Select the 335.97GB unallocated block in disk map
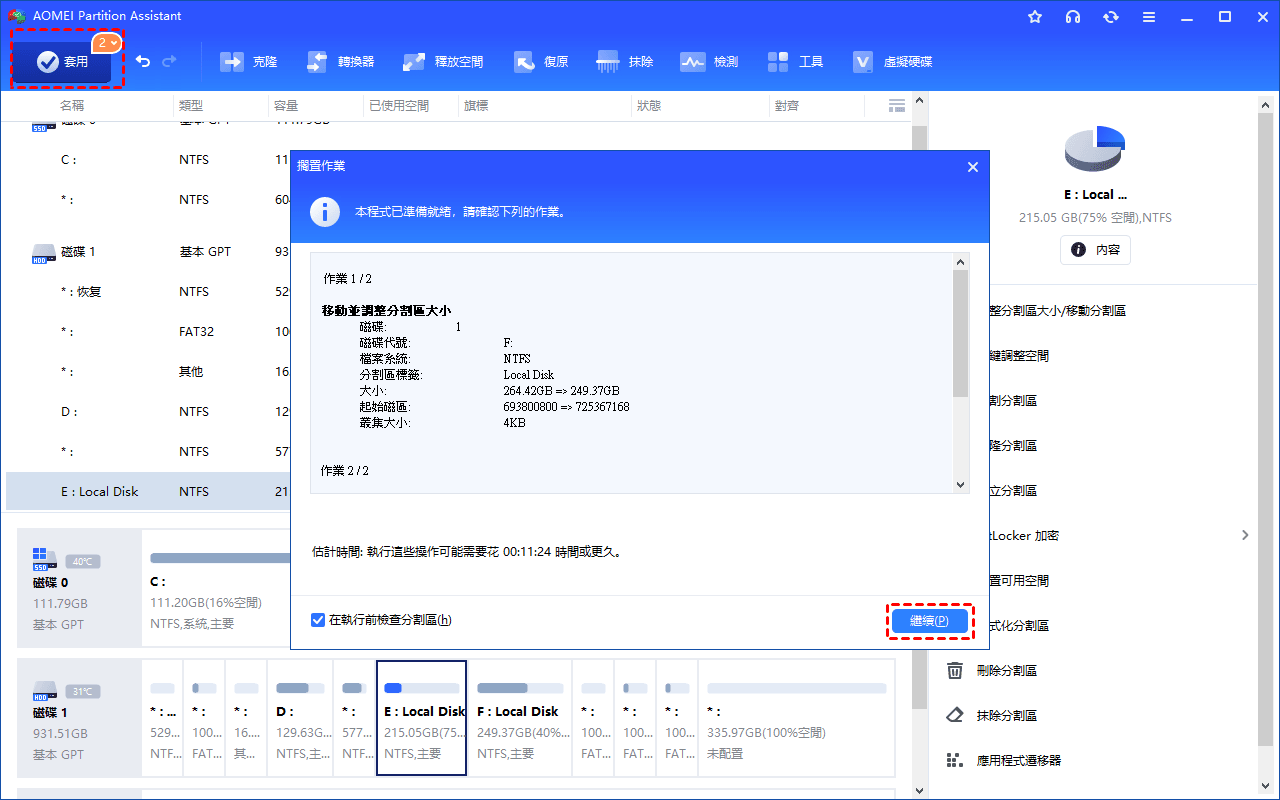The height and width of the screenshot is (800, 1280). click(x=797, y=718)
